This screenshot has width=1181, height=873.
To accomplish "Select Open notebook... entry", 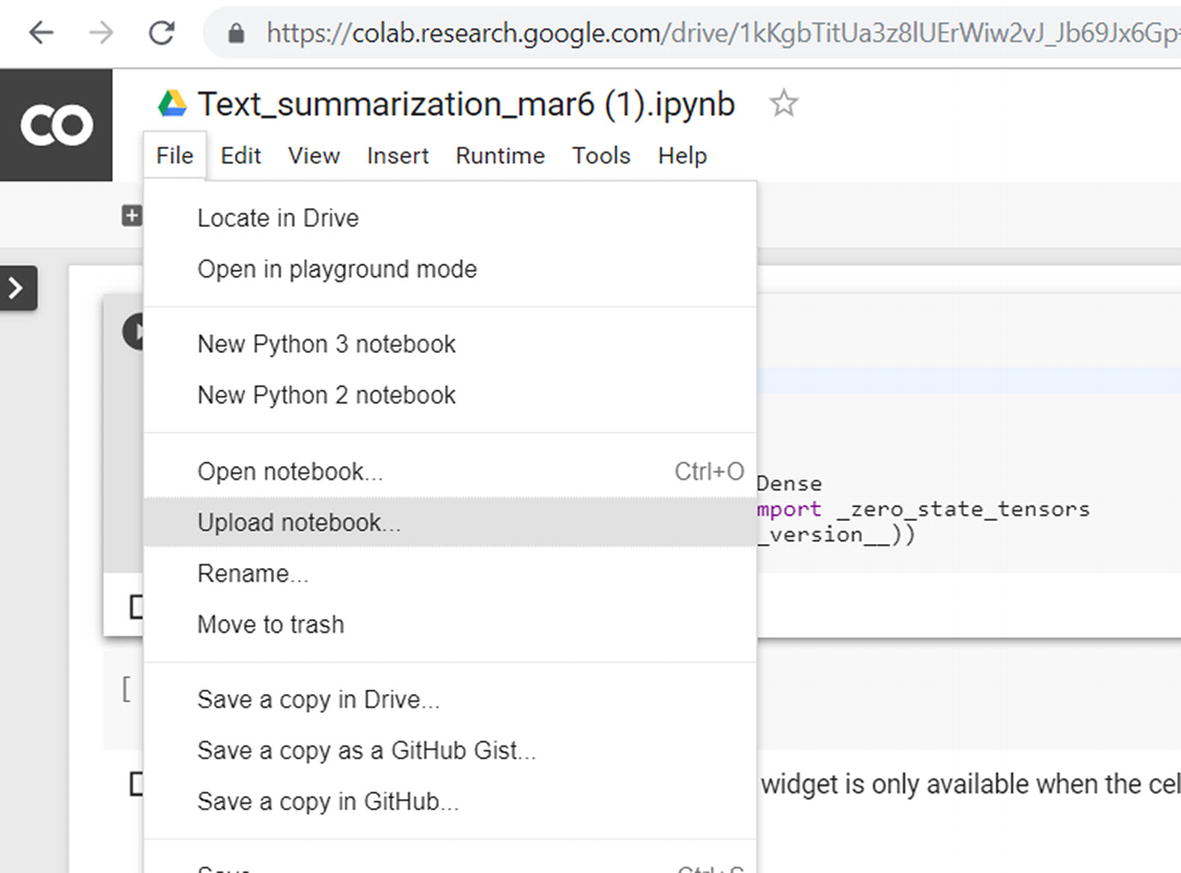I will 450,472.
